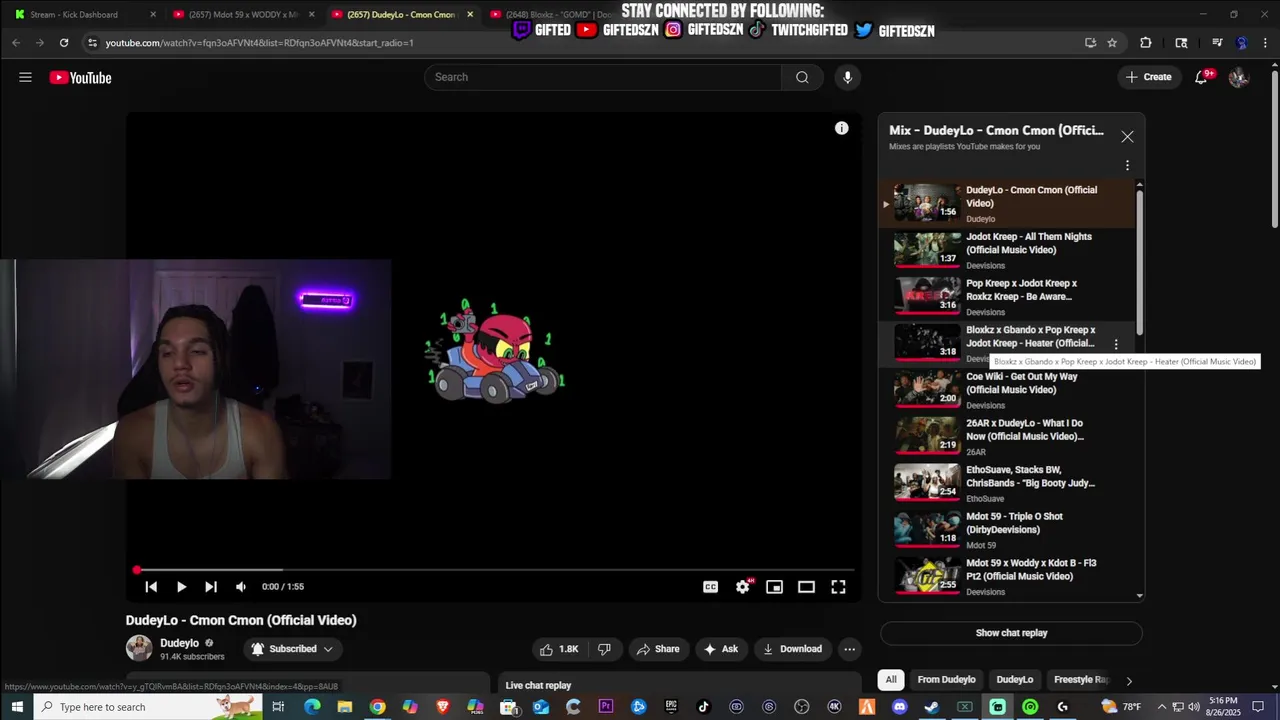Viewport: 1280px width, 720px height.
Task: Select the From Dudeylo filter chip
Action: pyautogui.click(x=946, y=680)
